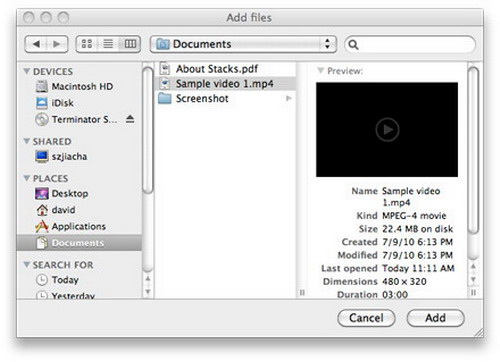The width and height of the screenshot is (500, 362).
Task: Click the Add button
Action: point(435,318)
